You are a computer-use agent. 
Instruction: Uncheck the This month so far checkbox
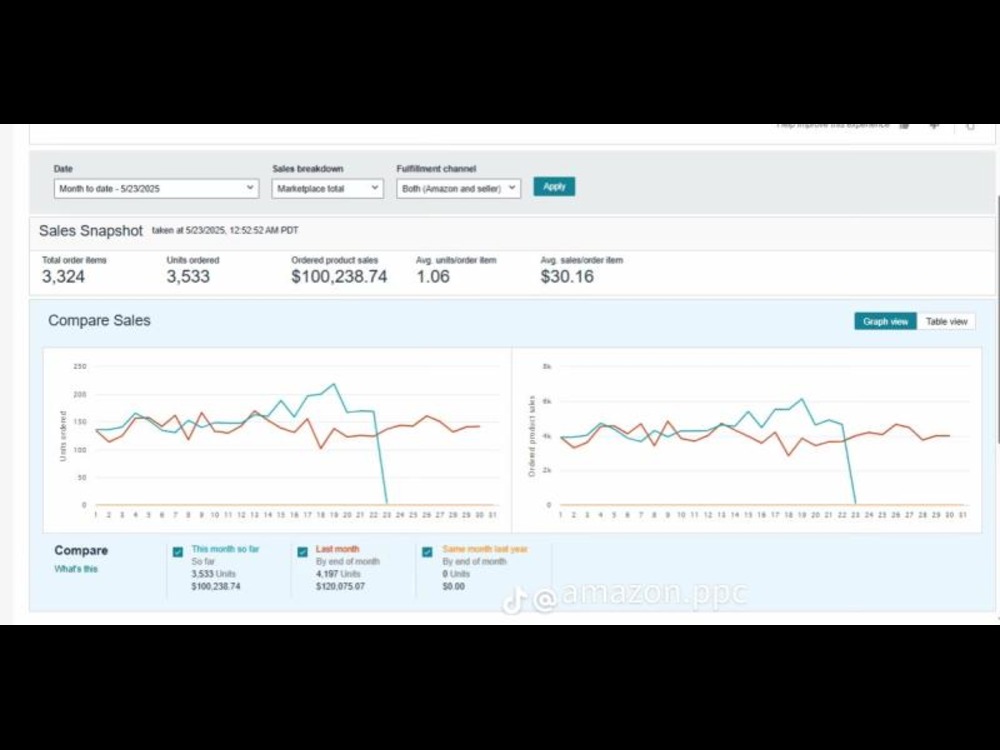pos(178,552)
